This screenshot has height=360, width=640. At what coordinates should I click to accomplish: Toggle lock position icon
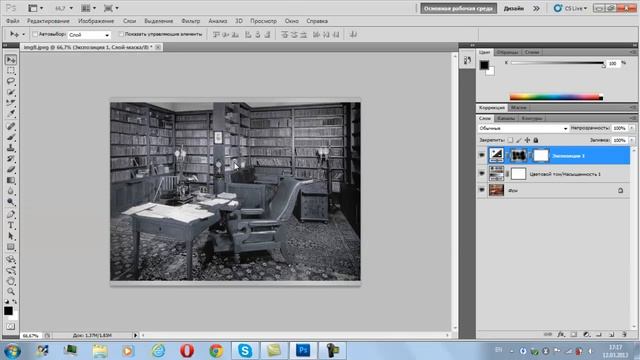527,140
